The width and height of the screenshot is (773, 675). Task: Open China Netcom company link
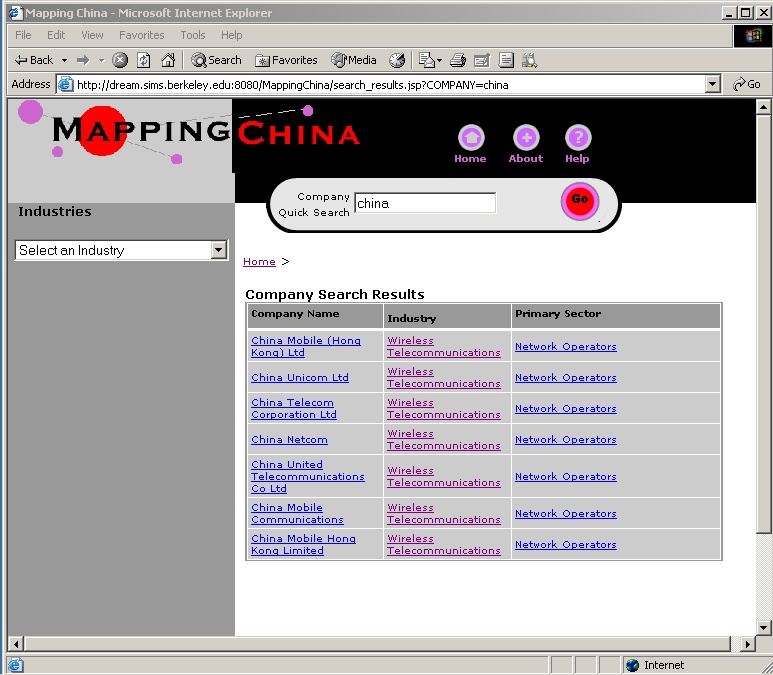click(x=289, y=440)
